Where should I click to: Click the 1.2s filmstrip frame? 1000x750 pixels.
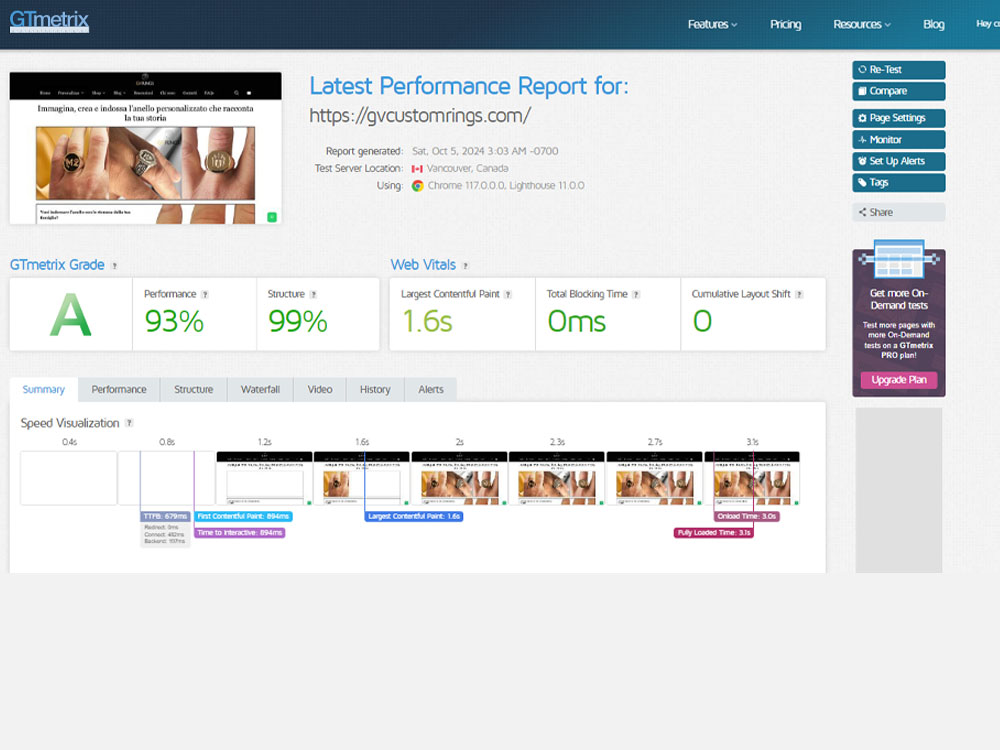coord(265,478)
